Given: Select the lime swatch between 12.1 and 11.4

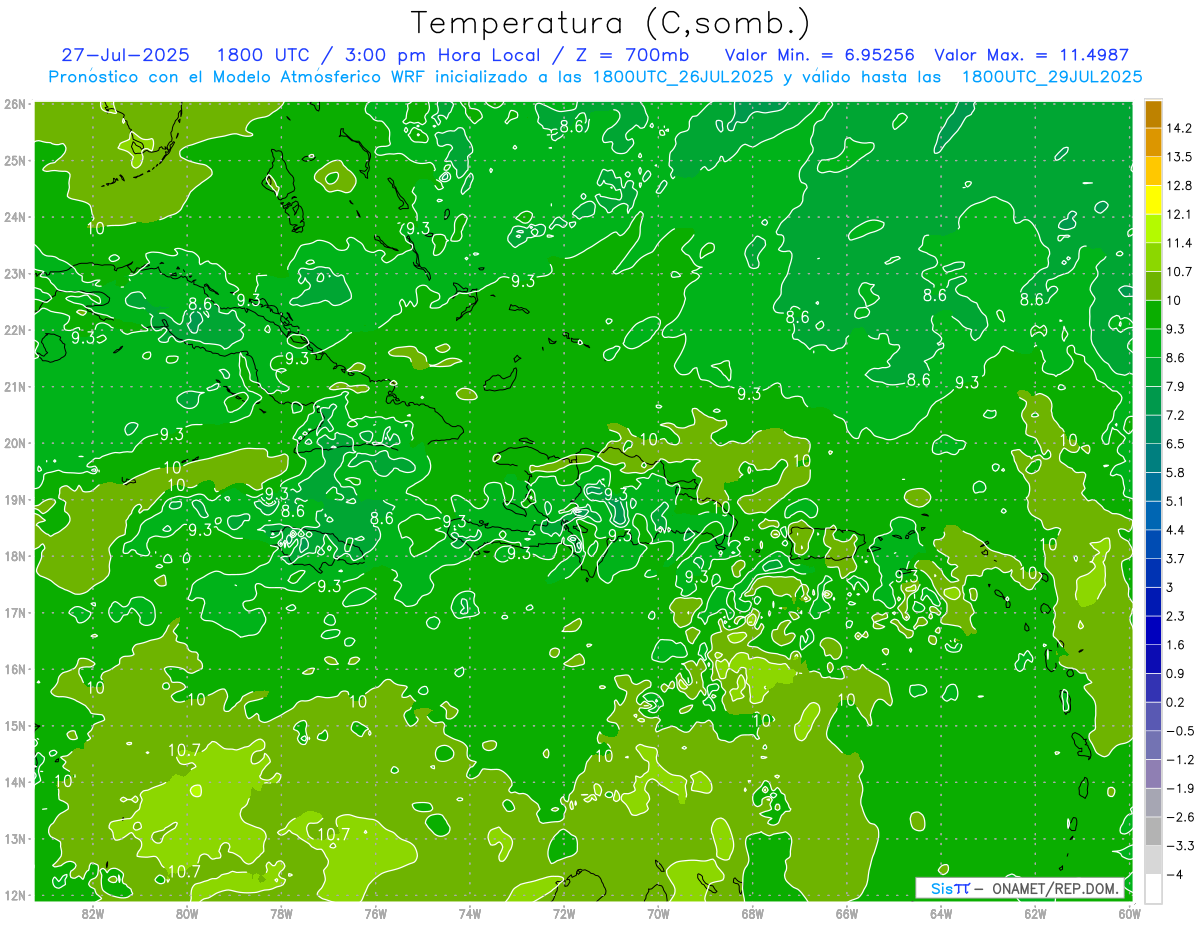Looking at the screenshot, I should coord(1153,228).
